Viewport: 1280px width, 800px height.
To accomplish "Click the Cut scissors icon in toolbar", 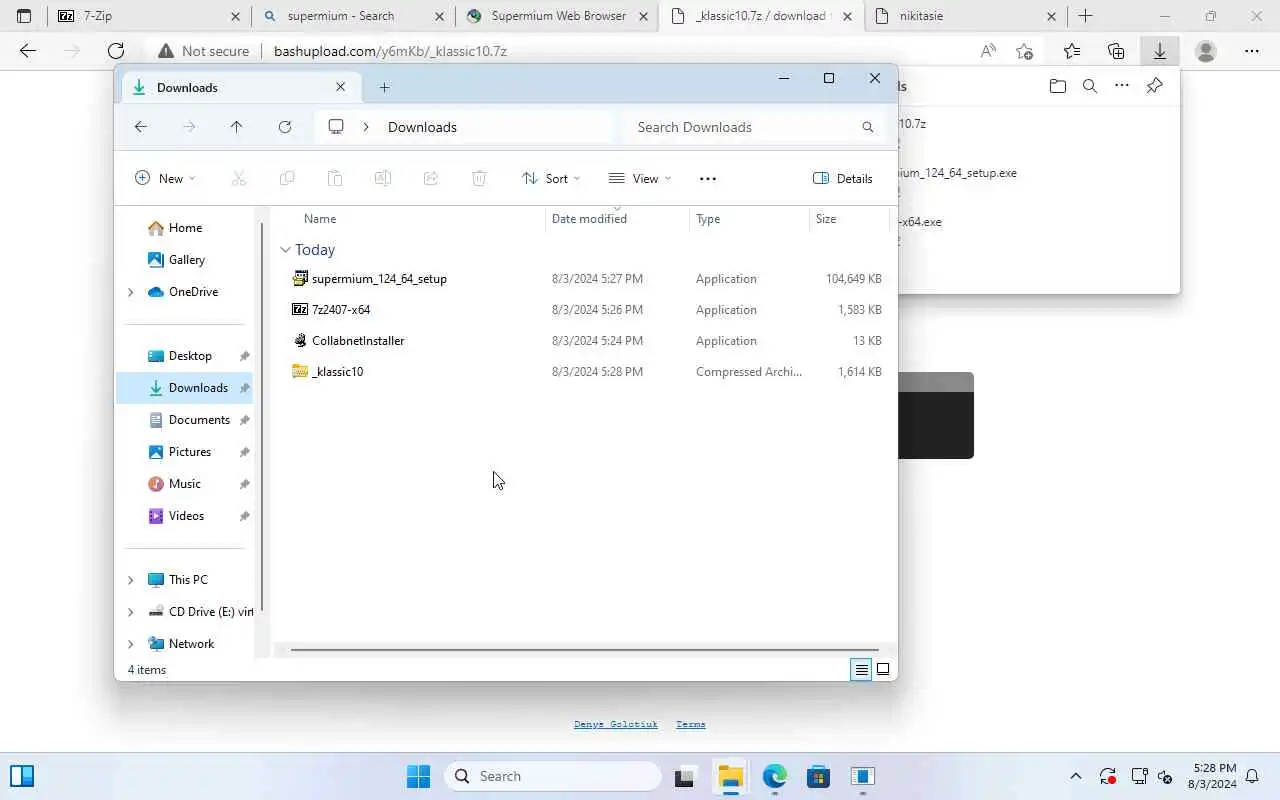I will [239, 178].
